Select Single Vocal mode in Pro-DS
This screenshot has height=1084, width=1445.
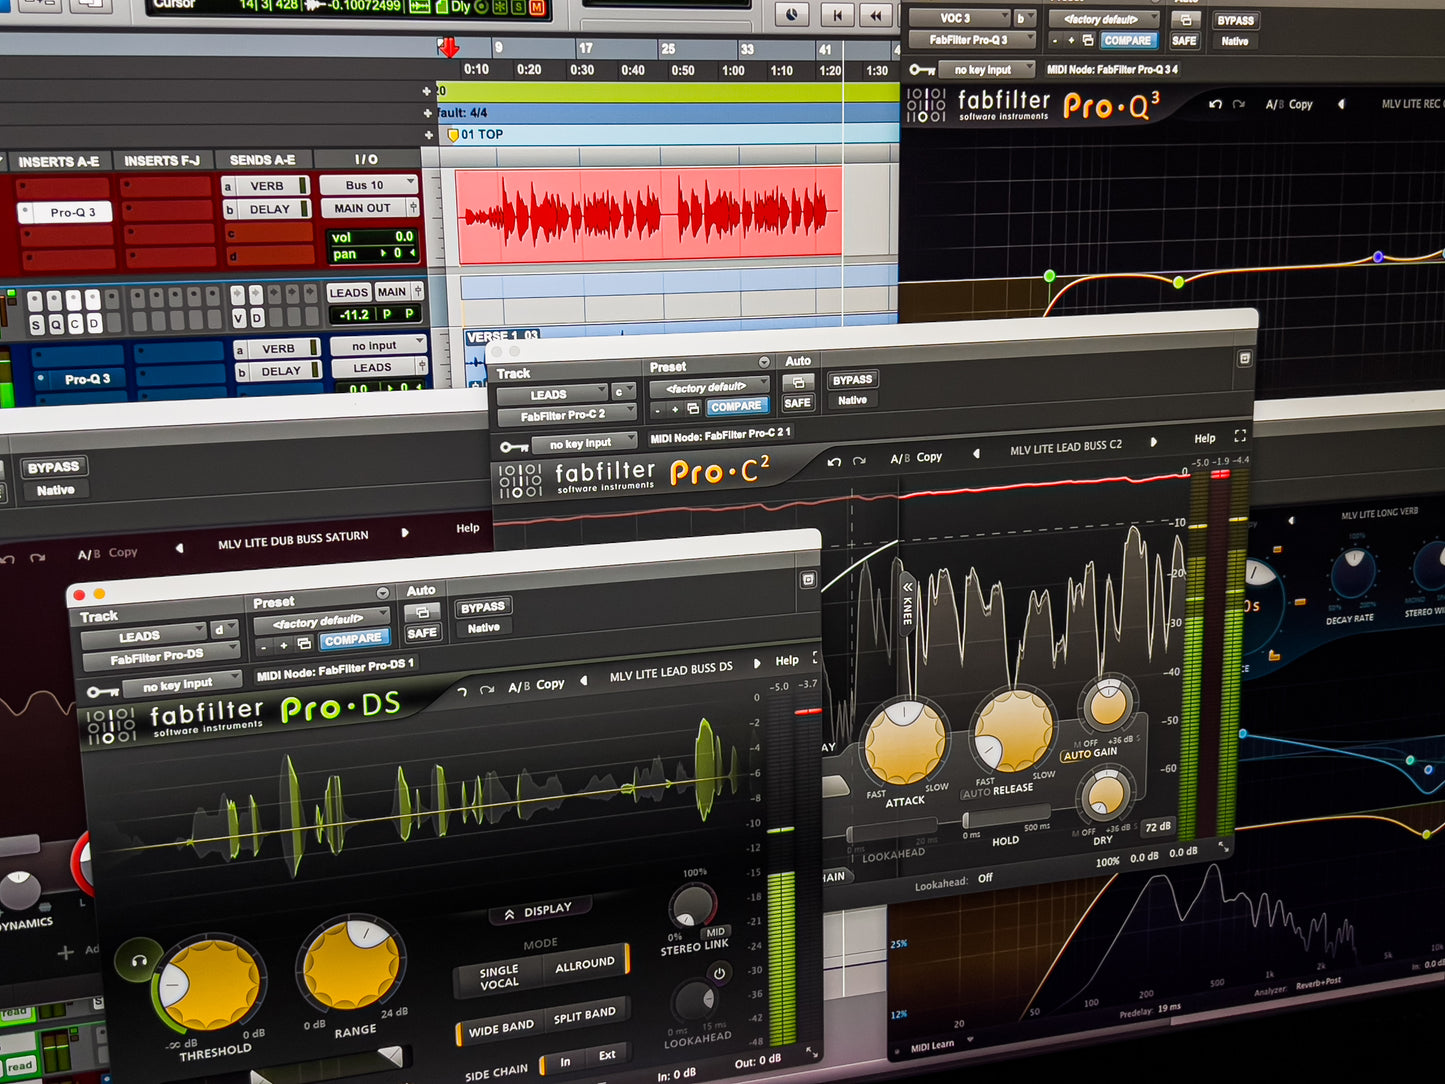point(498,977)
